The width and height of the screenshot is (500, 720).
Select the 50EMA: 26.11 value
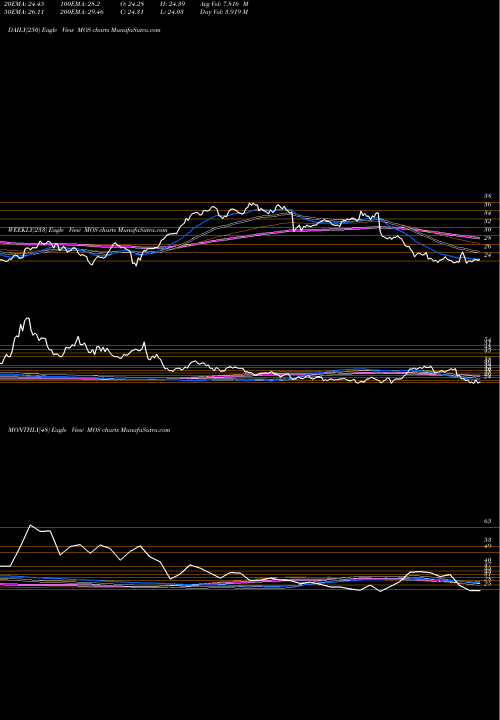[26, 12]
